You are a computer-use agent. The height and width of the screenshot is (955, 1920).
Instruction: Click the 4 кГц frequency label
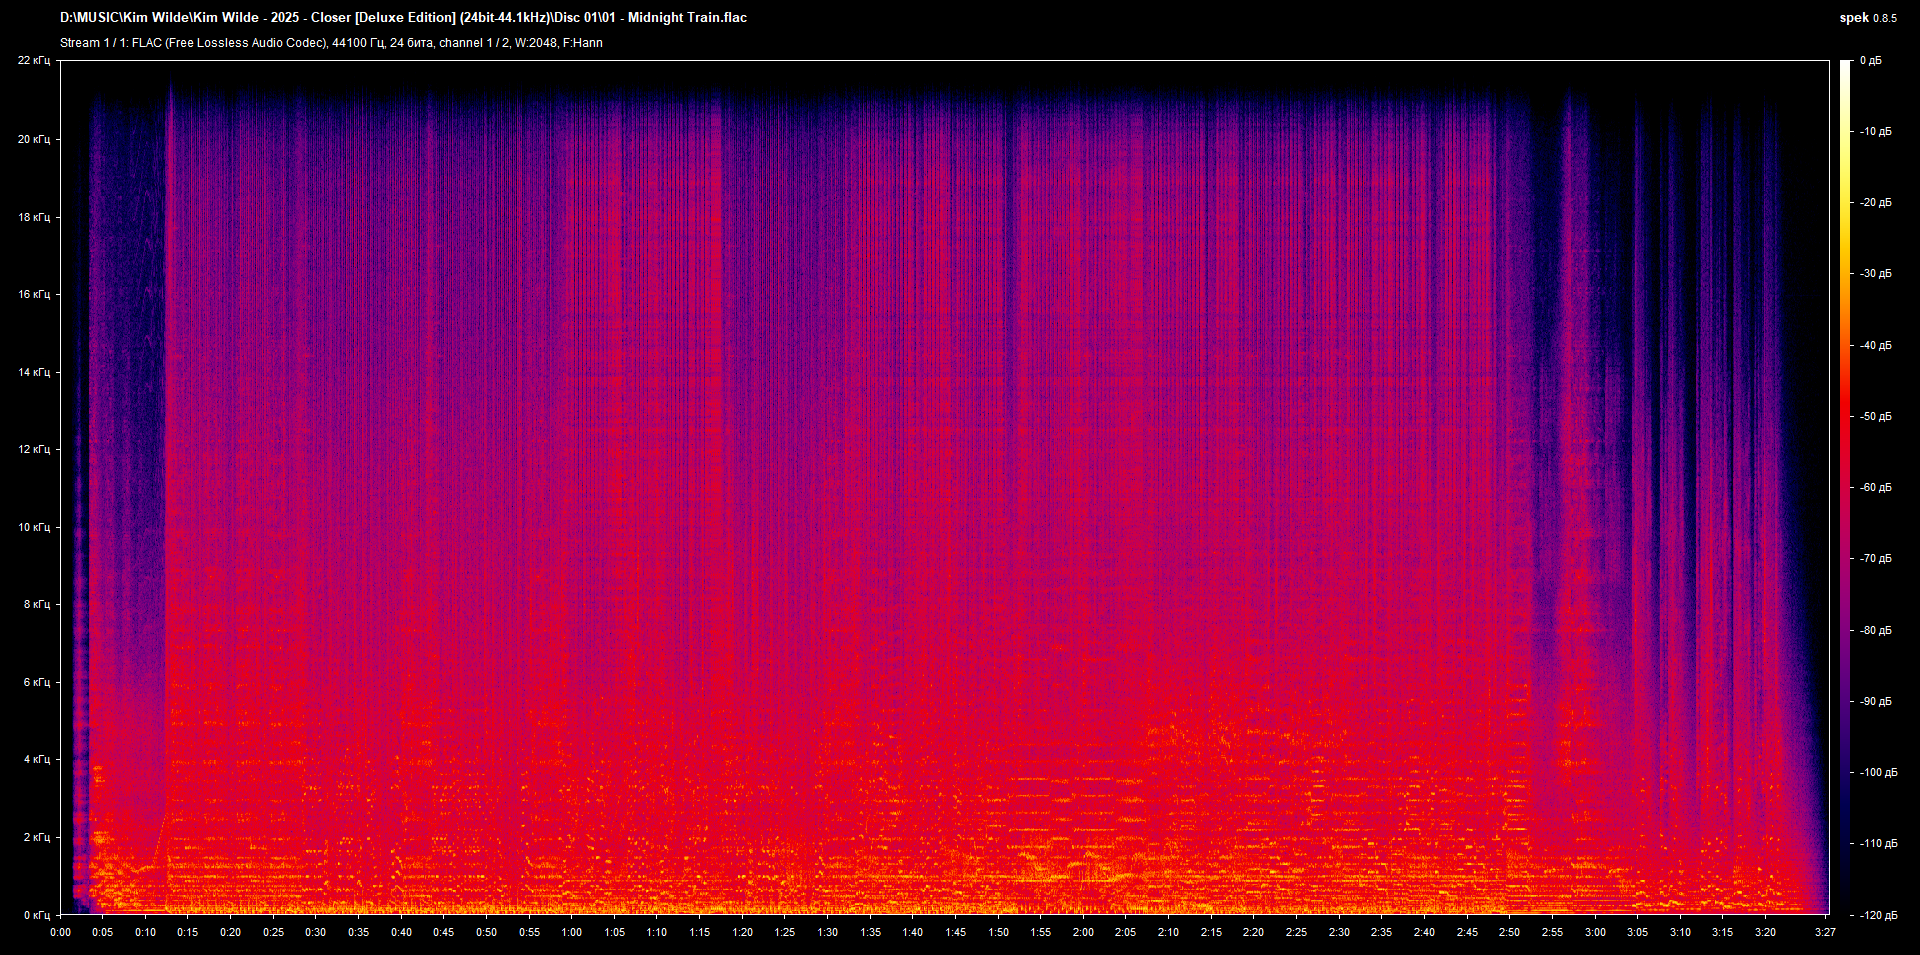pyautogui.click(x=37, y=759)
